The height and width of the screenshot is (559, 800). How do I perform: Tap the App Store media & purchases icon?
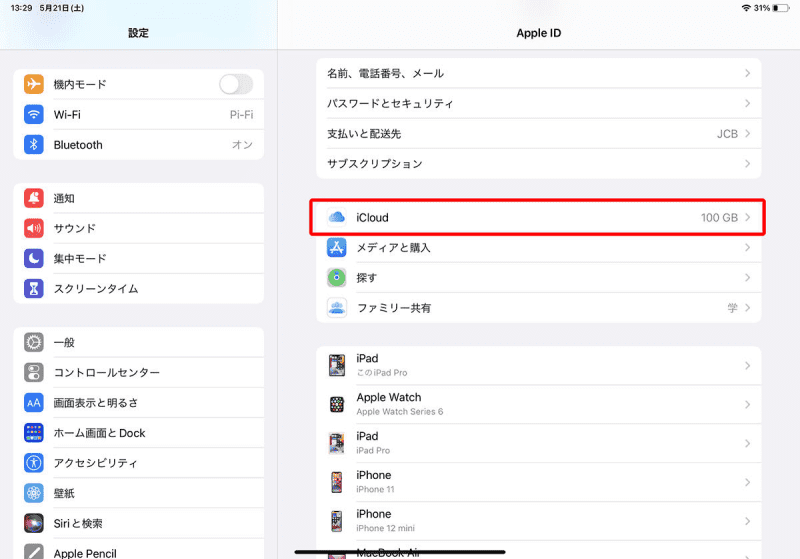[x=337, y=247]
